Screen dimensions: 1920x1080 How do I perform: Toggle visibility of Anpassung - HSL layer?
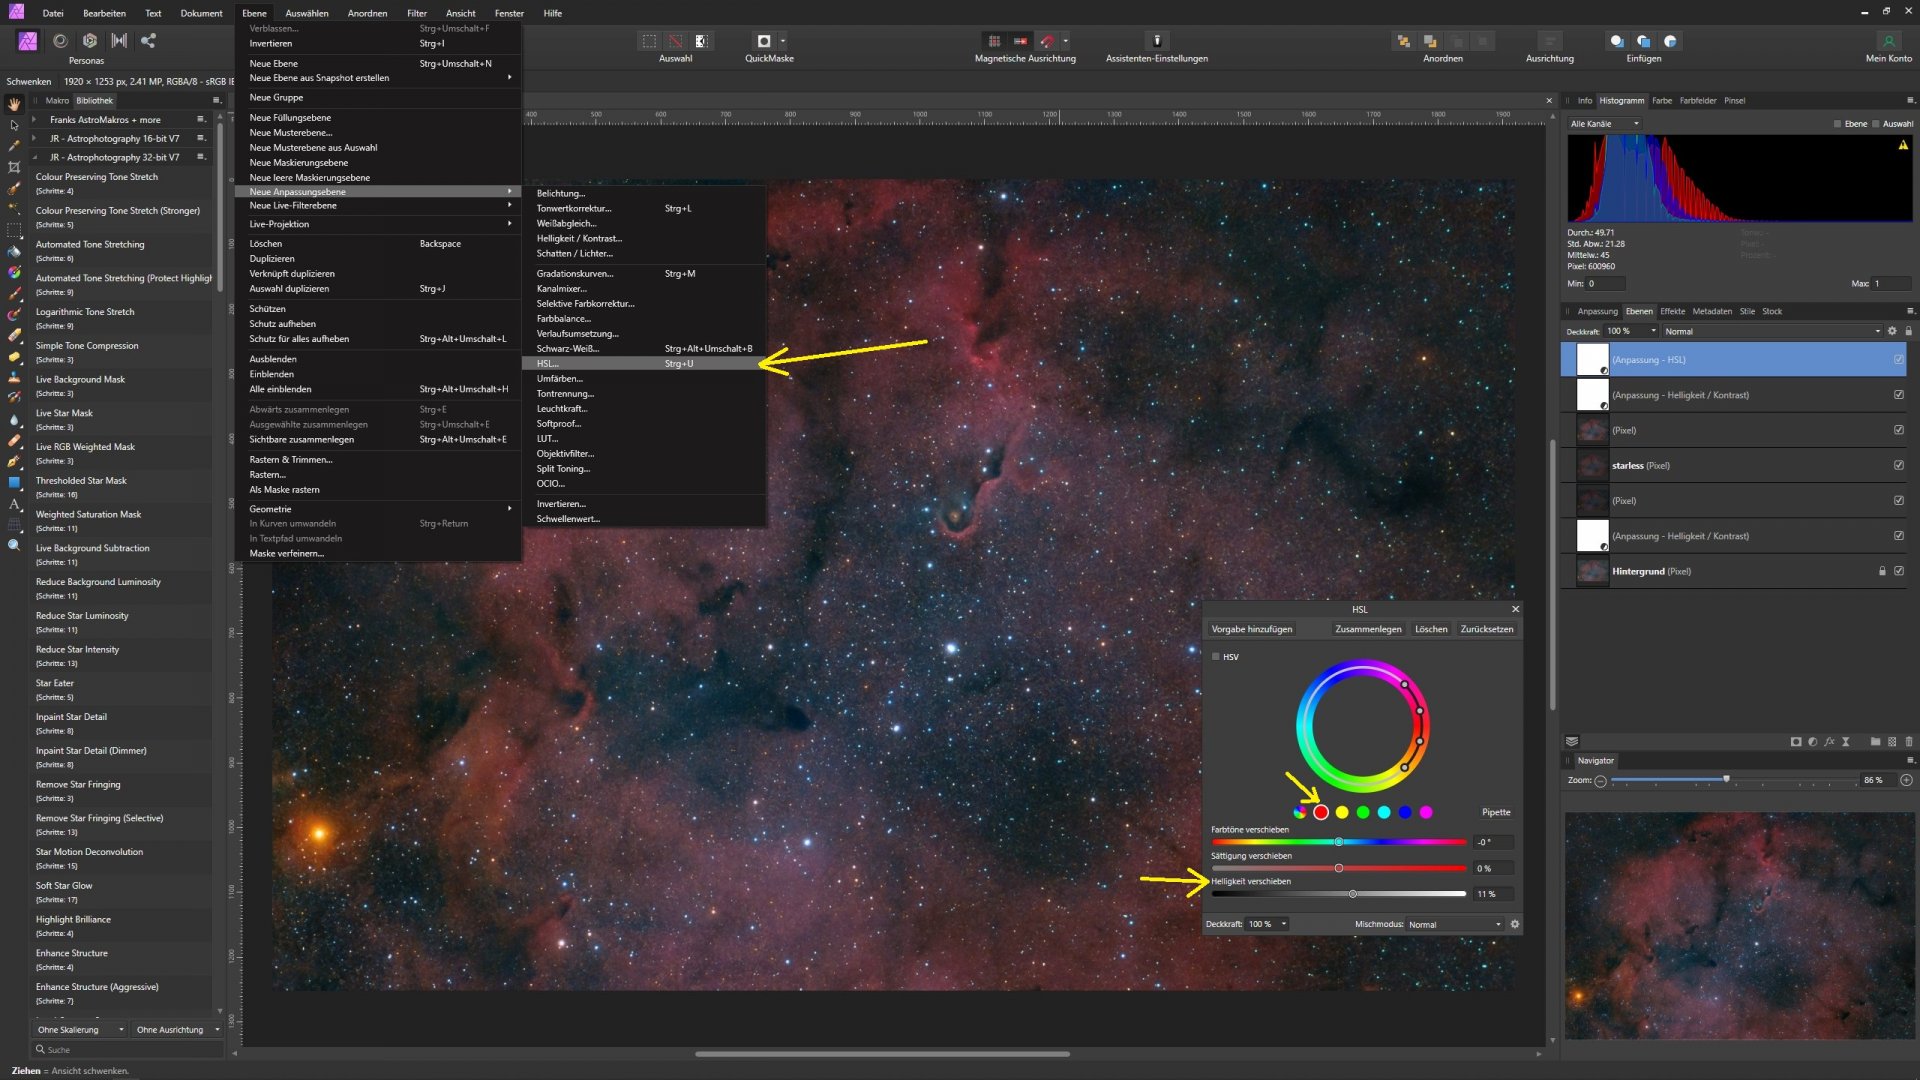point(1898,359)
